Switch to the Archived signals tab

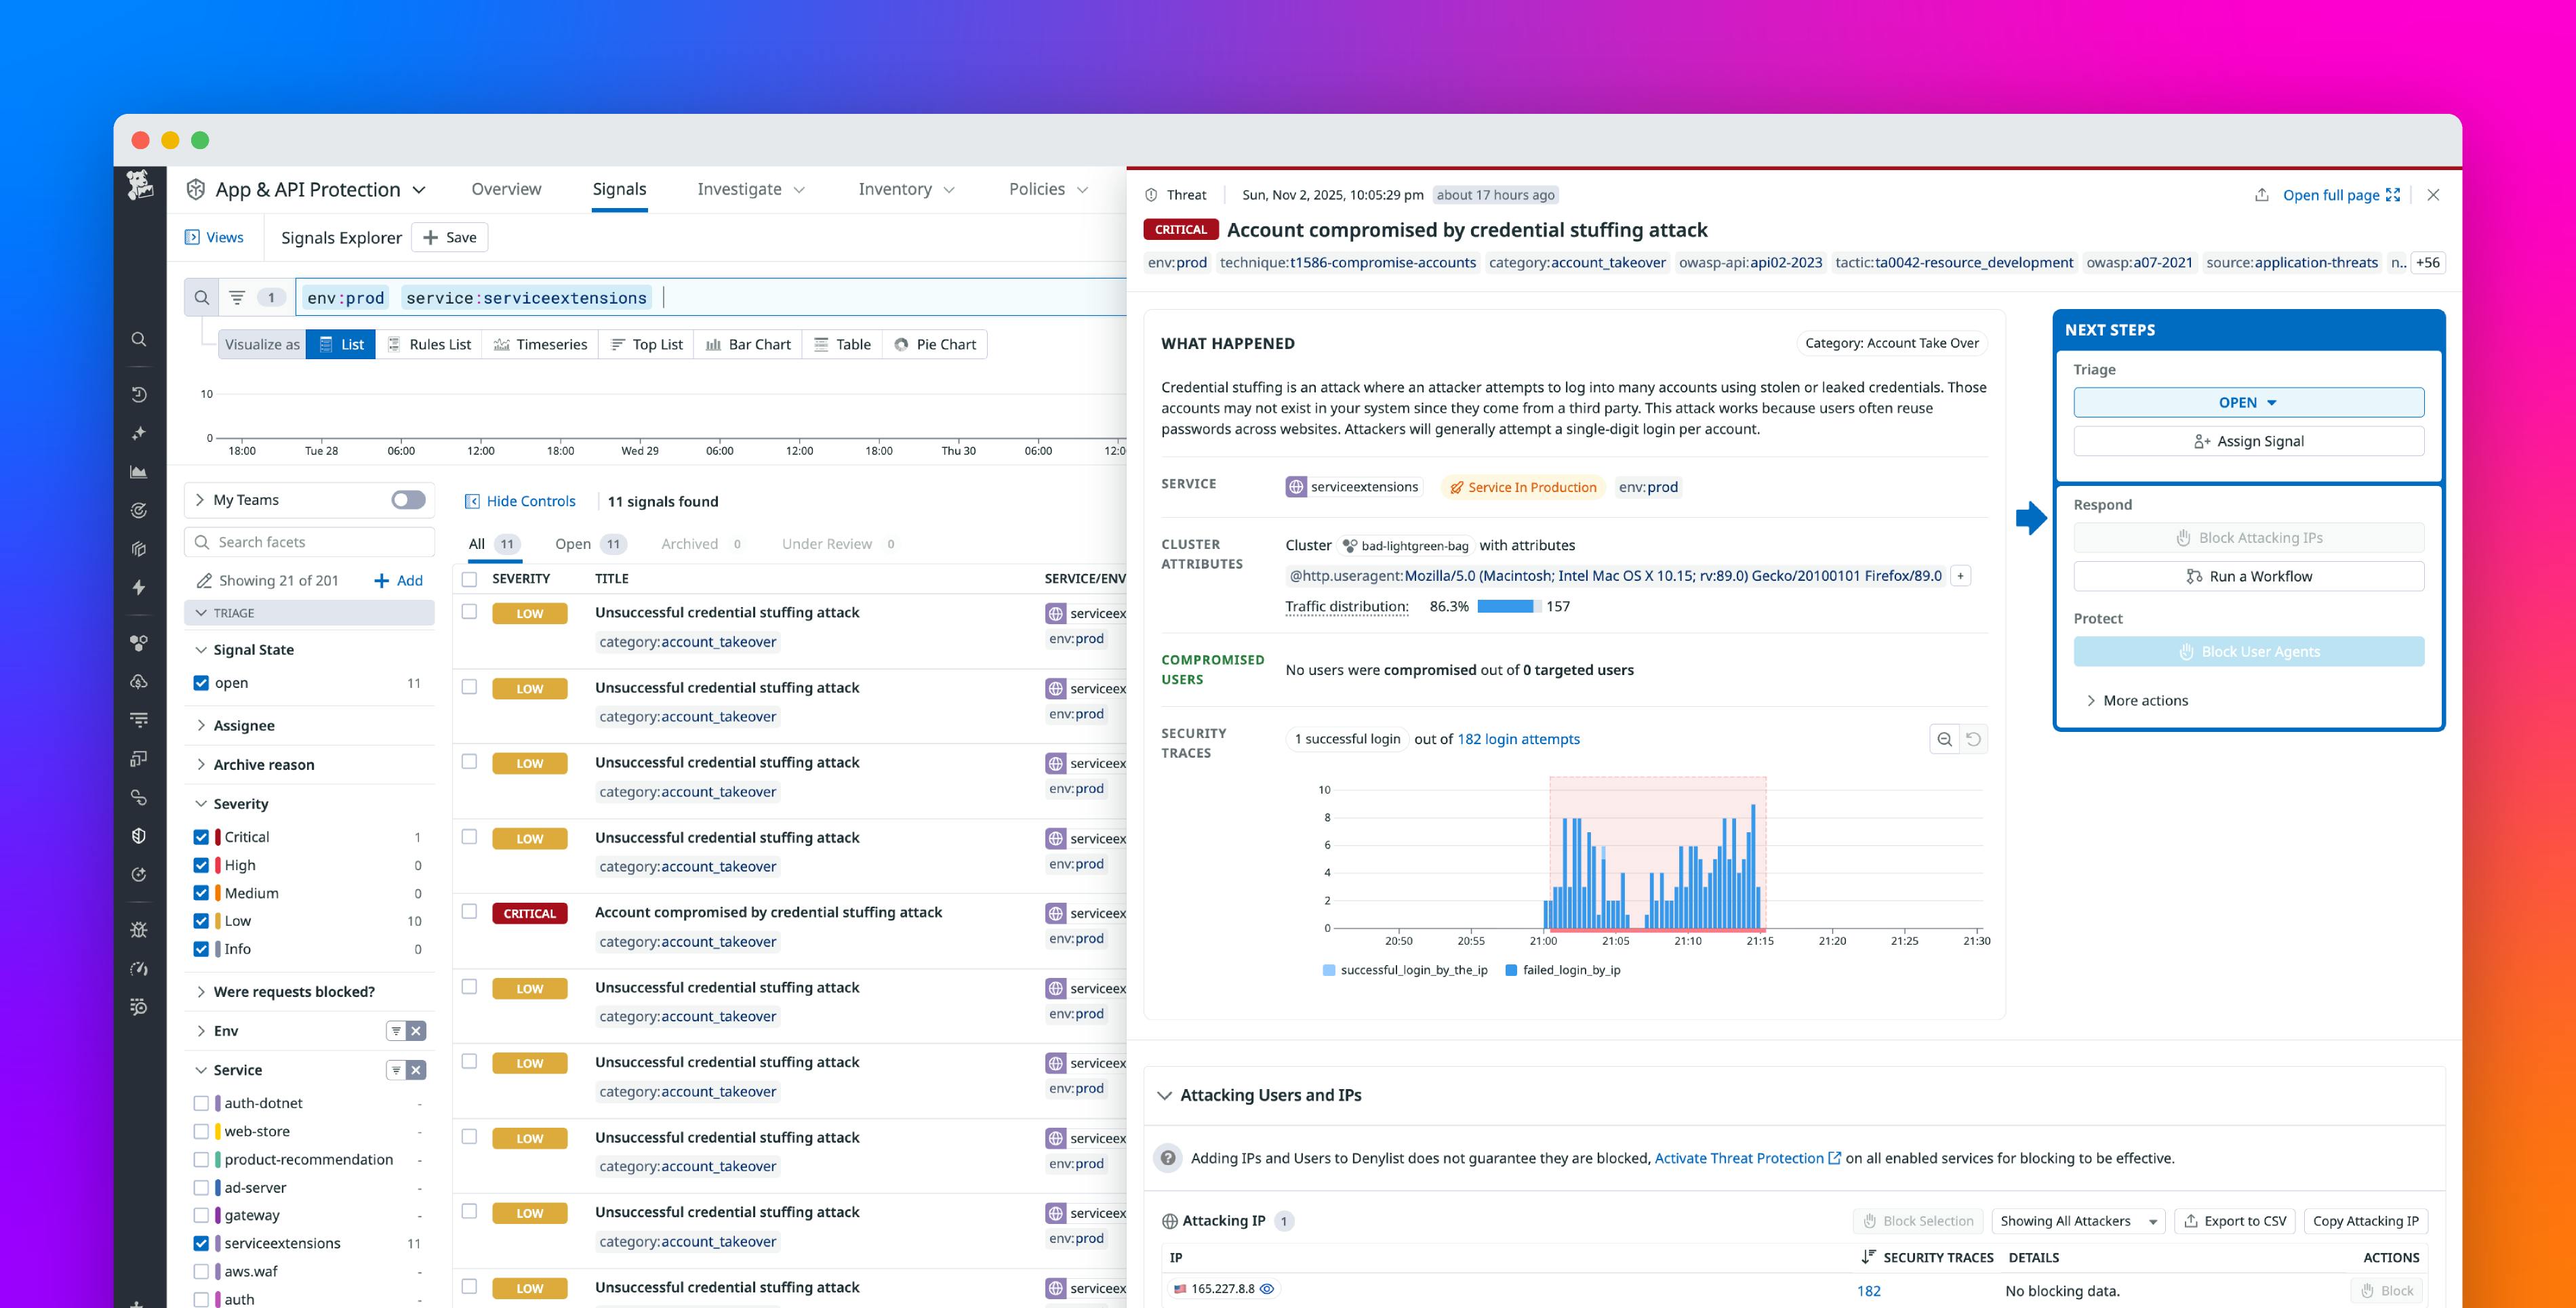tap(689, 543)
